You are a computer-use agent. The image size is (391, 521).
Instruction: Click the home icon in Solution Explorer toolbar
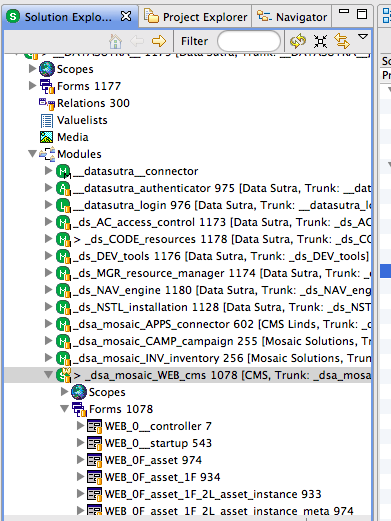pos(115,41)
